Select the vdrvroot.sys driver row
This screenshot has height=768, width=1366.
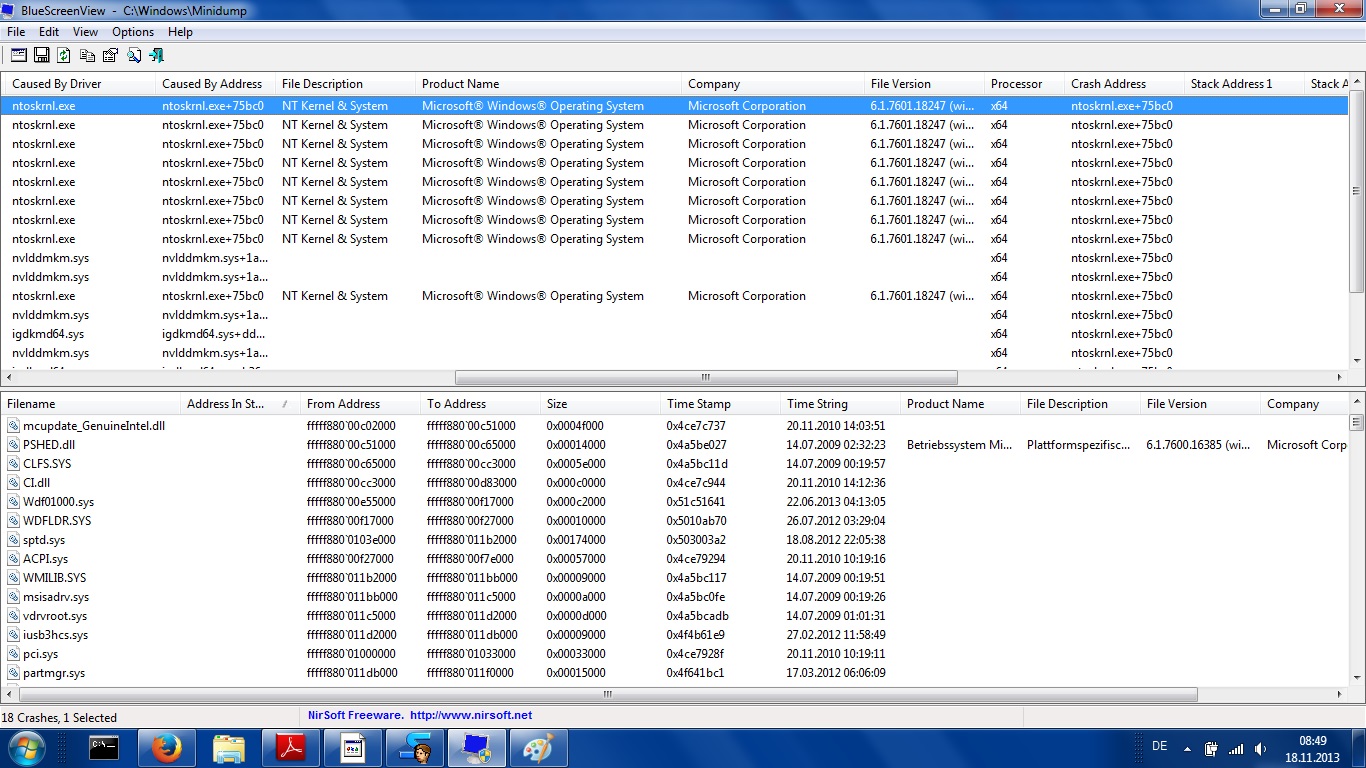click(675, 616)
